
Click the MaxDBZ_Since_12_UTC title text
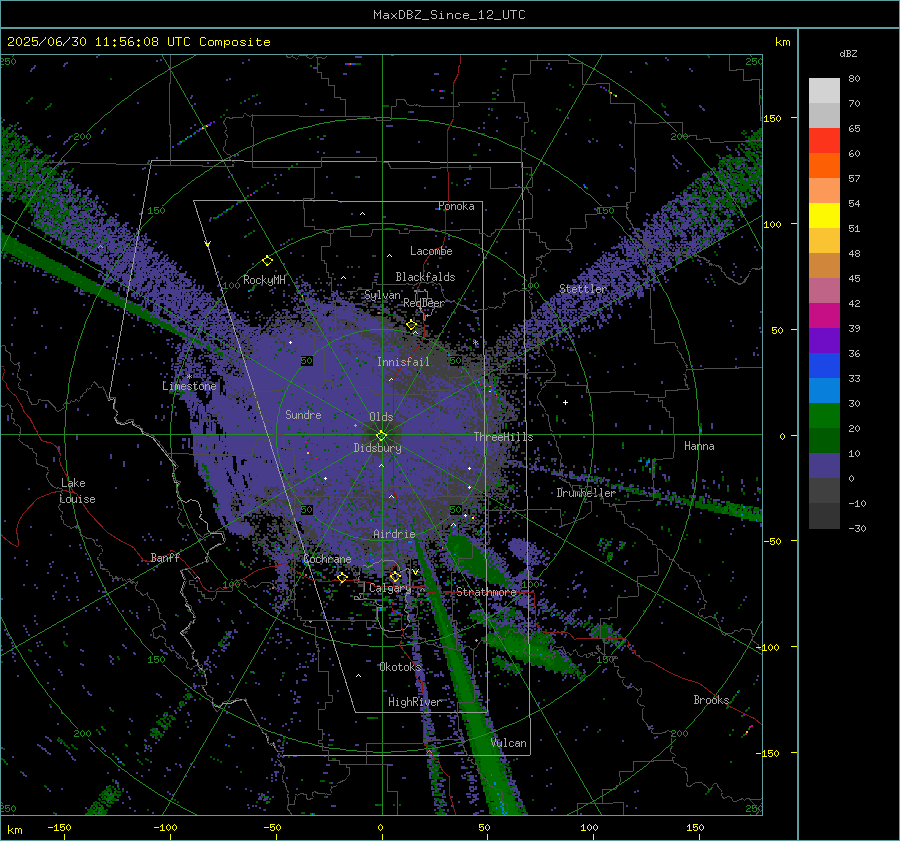click(449, 15)
